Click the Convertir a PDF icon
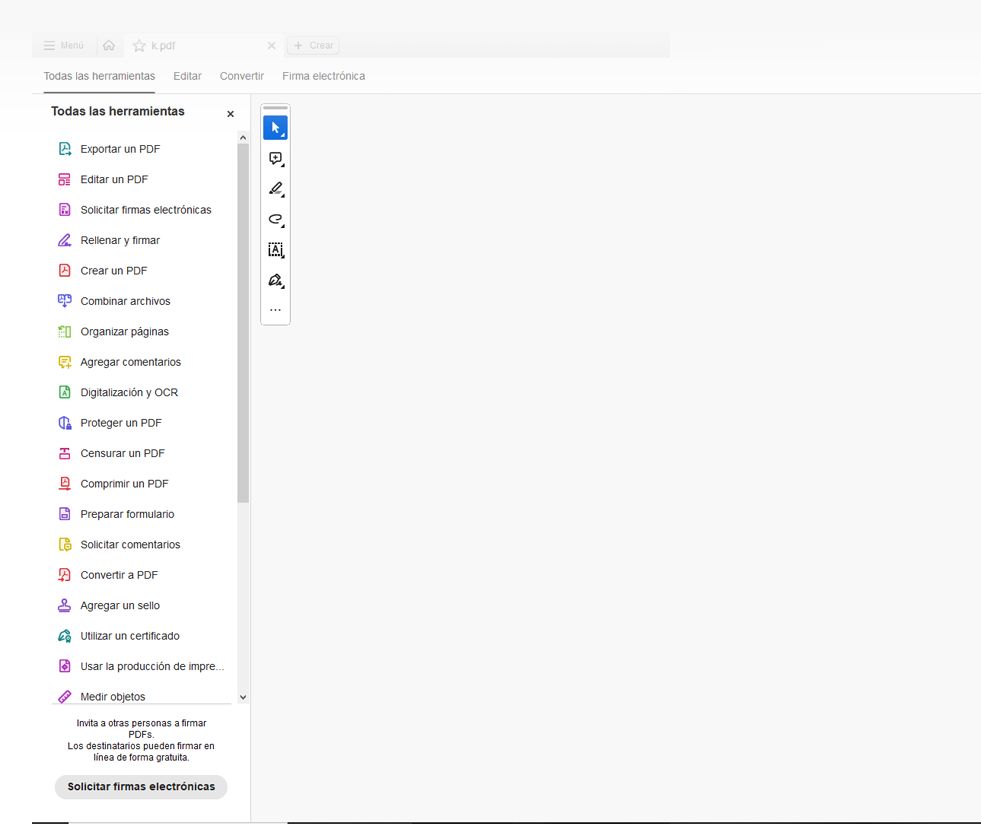The width and height of the screenshot is (981, 832). 64,575
